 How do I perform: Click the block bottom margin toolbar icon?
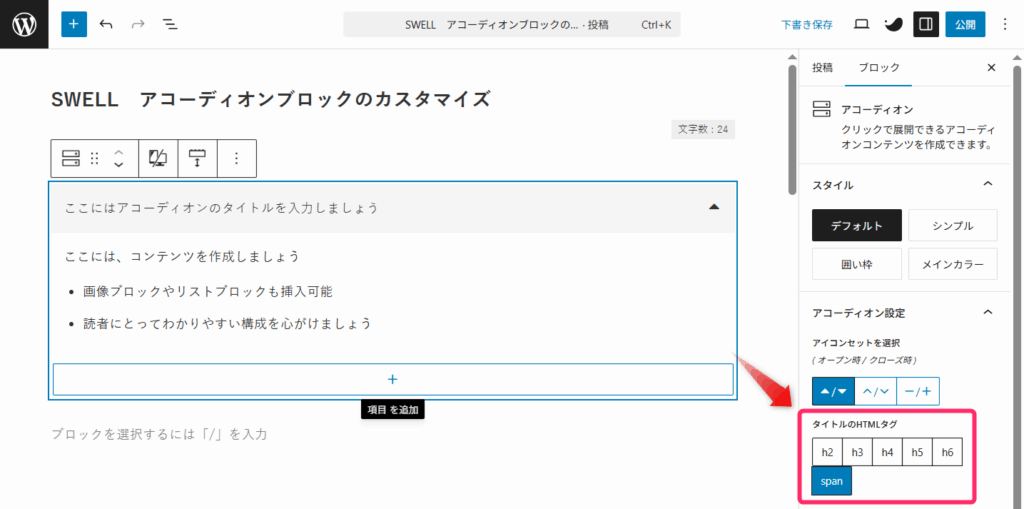click(x=197, y=158)
